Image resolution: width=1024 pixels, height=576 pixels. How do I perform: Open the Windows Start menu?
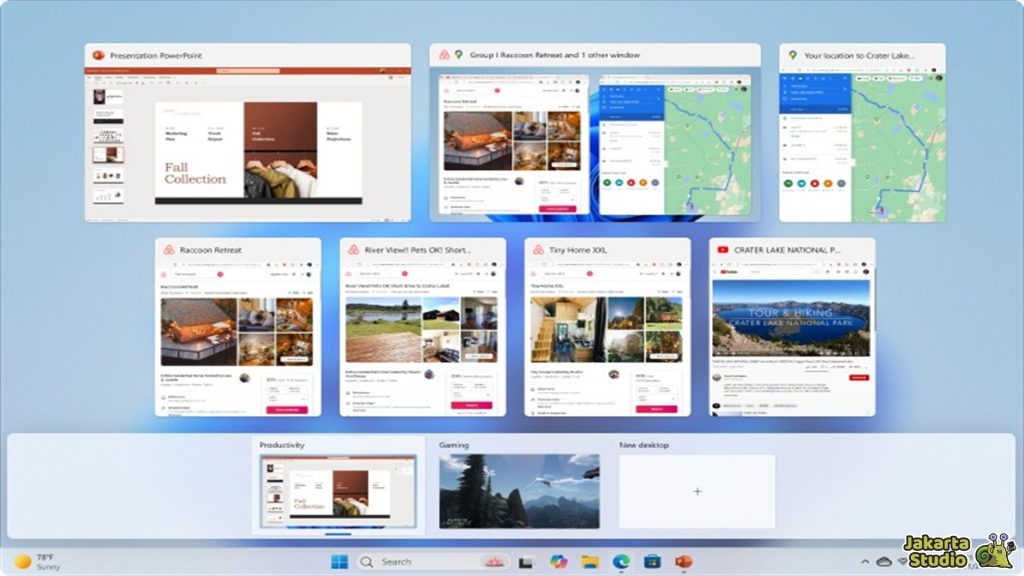[340, 562]
